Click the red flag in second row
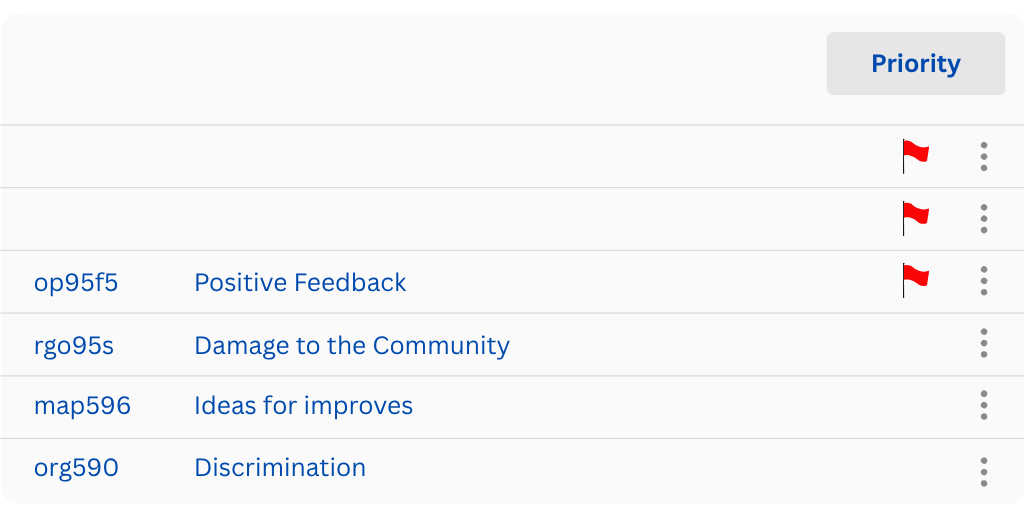1024x510 pixels. click(x=915, y=218)
